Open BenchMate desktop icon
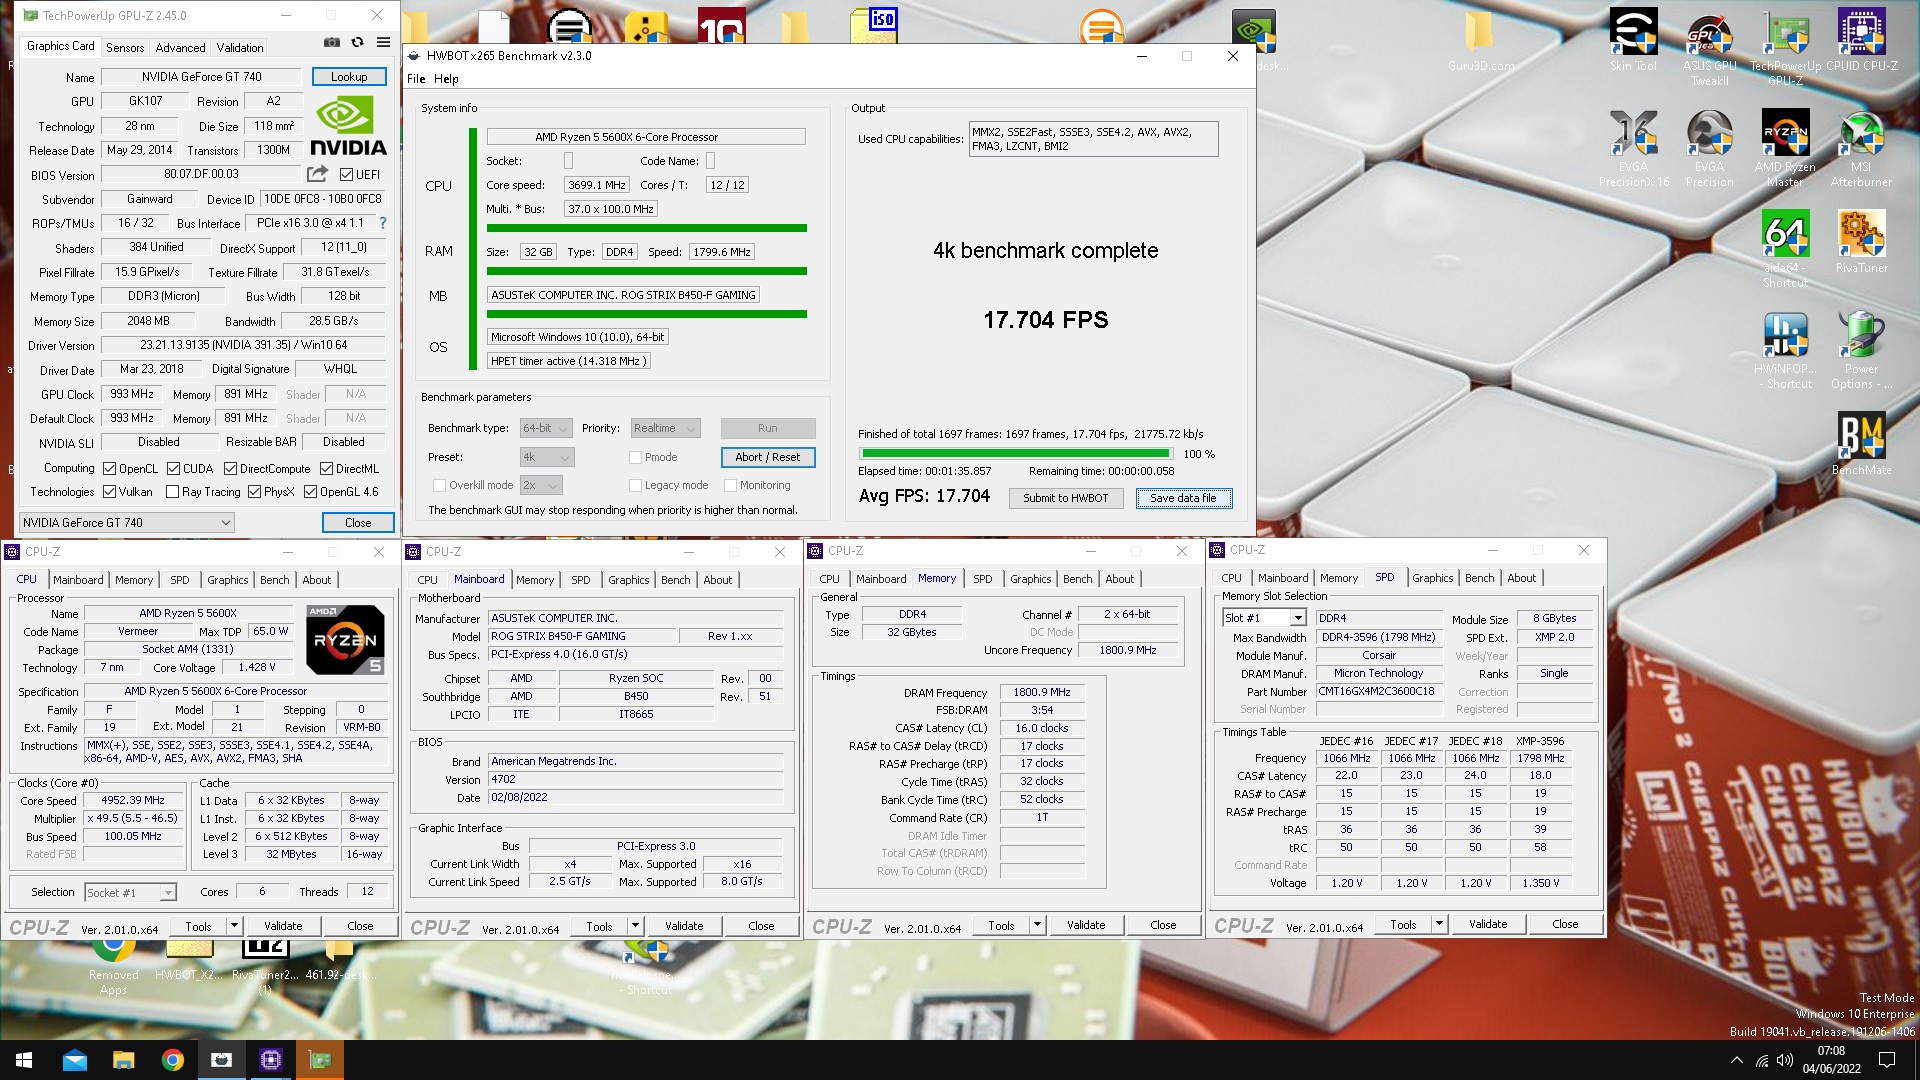The image size is (1920, 1080). [1861, 444]
